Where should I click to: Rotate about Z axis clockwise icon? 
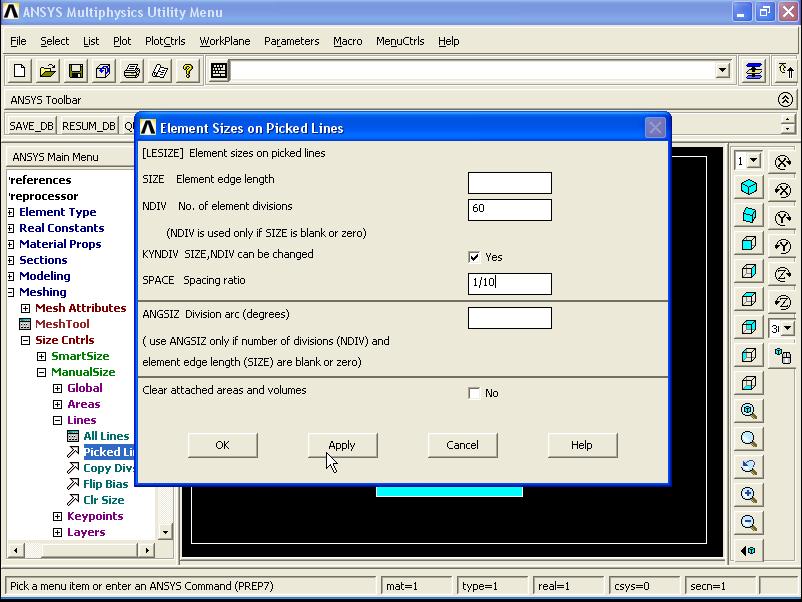[783, 274]
